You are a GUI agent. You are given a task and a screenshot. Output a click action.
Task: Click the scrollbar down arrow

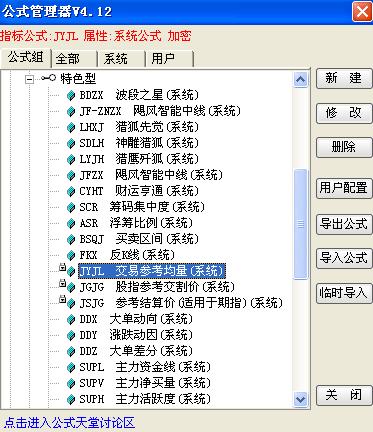point(301,399)
